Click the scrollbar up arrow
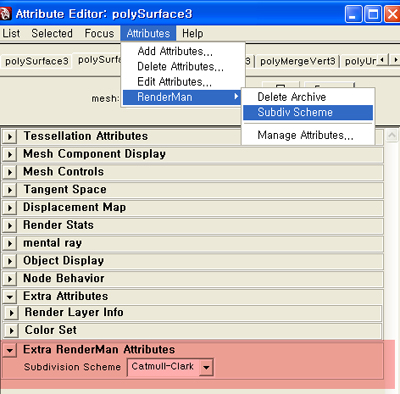This screenshot has width=400, height=394. (x=392, y=135)
